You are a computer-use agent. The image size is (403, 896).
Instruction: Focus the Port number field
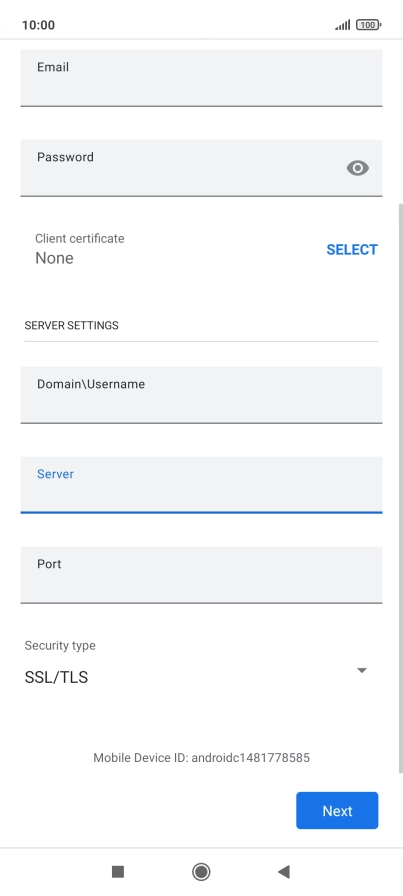201,574
